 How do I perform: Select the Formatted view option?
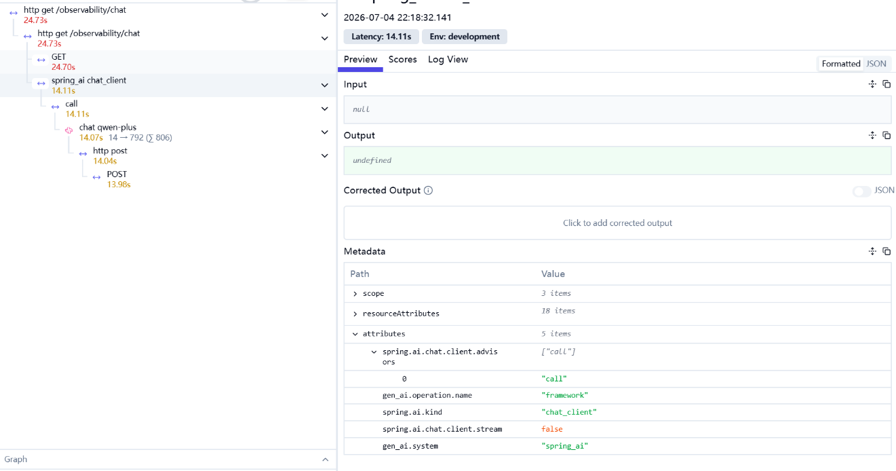[841, 63]
